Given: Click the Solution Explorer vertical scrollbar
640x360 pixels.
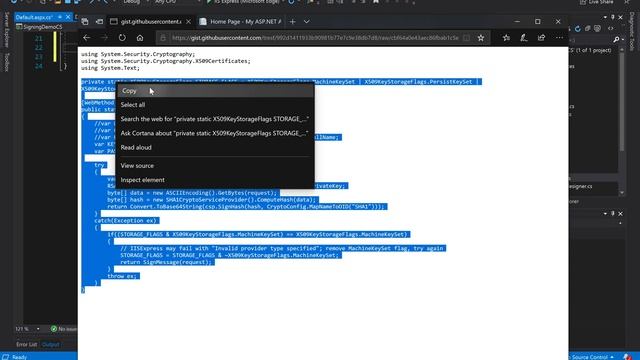Looking at the screenshot, I should (622, 102).
